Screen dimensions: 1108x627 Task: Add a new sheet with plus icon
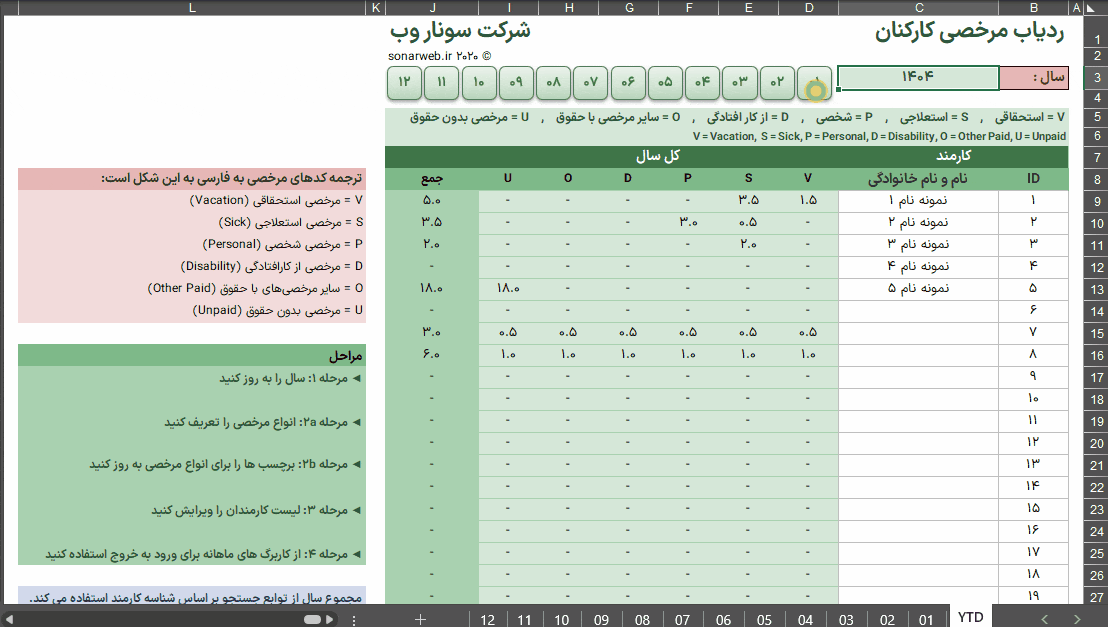pyautogui.click(x=420, y=619)
